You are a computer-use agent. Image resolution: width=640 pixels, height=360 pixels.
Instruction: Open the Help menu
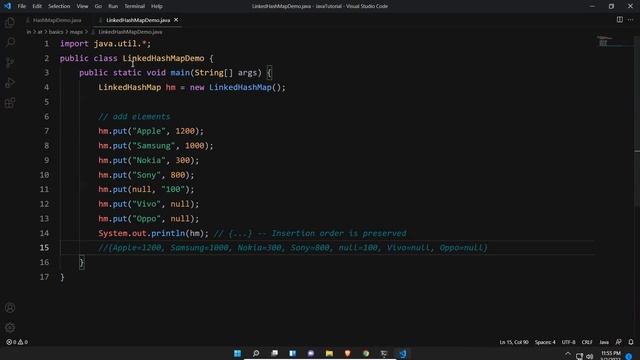(x=157, y=6)
